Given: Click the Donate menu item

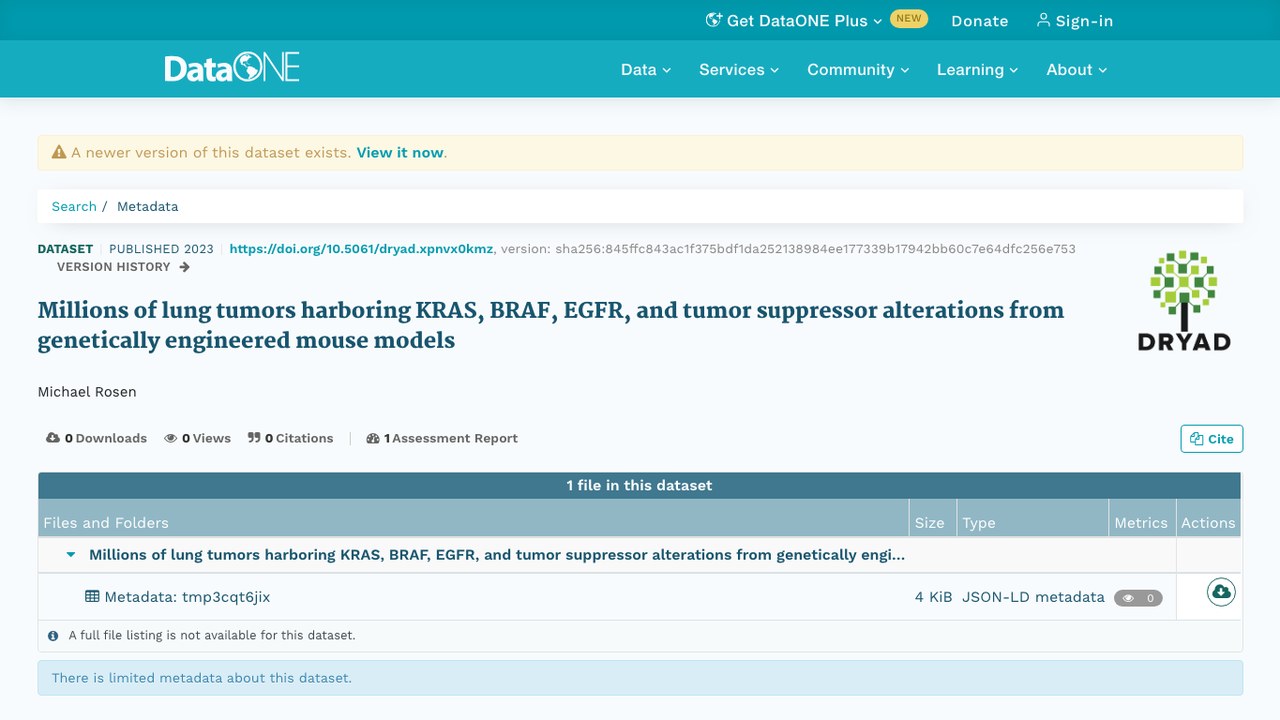Looking at the screenshot, I should pyautogui.click(x=980, y=21).
